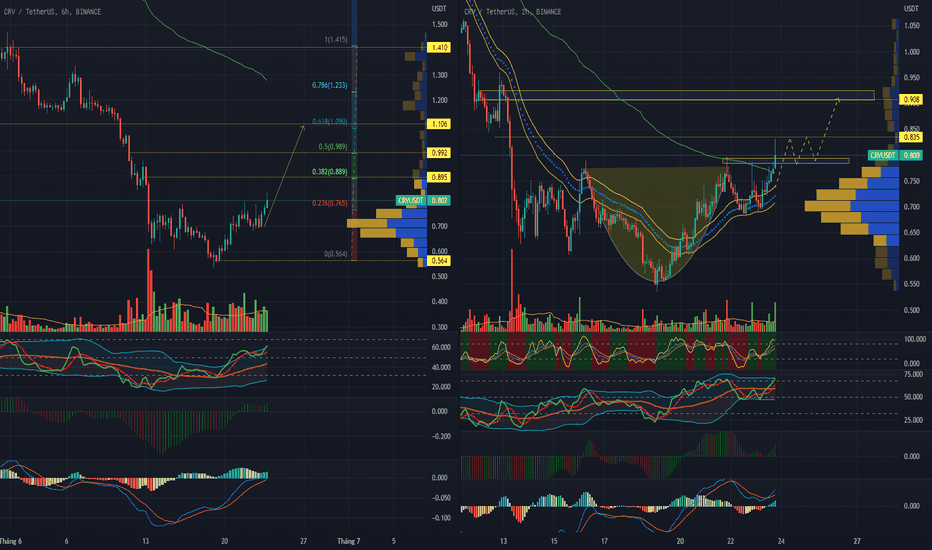932x550 pixels.
Task: Click the 5 date label after Tháng 7
Action: tap(393, 541)
